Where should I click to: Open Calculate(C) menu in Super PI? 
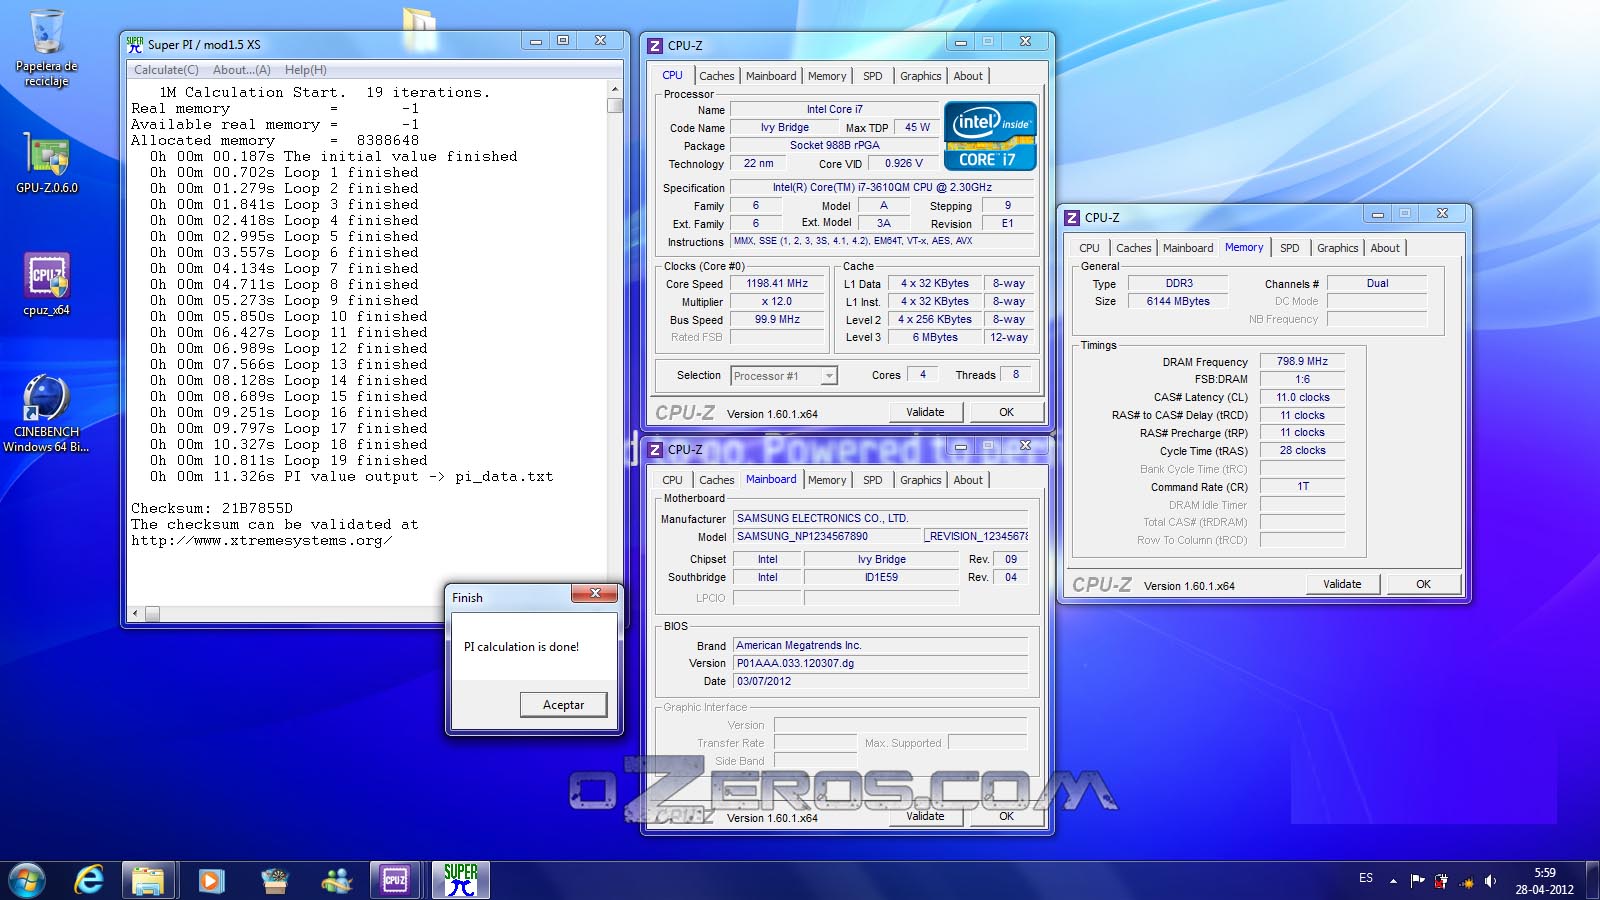(166, 70)
